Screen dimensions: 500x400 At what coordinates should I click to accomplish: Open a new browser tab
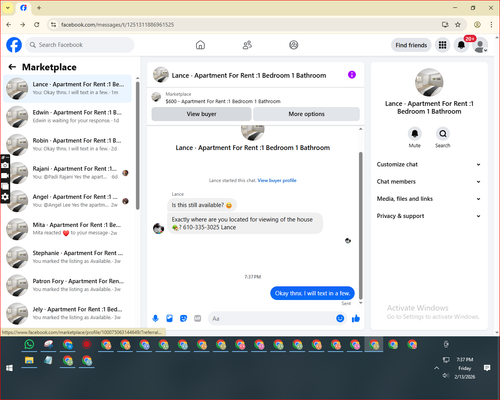pyautogui.click(x=39, y=8)
